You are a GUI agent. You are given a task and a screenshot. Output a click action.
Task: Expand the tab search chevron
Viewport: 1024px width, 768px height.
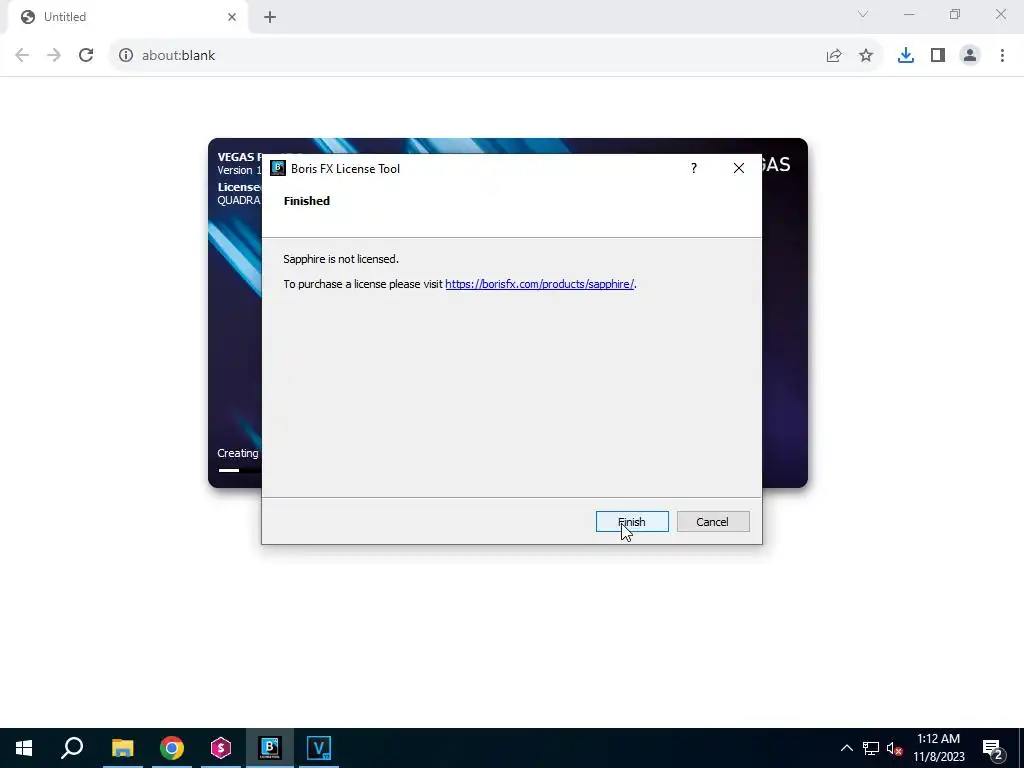click(x=863, y=14)
